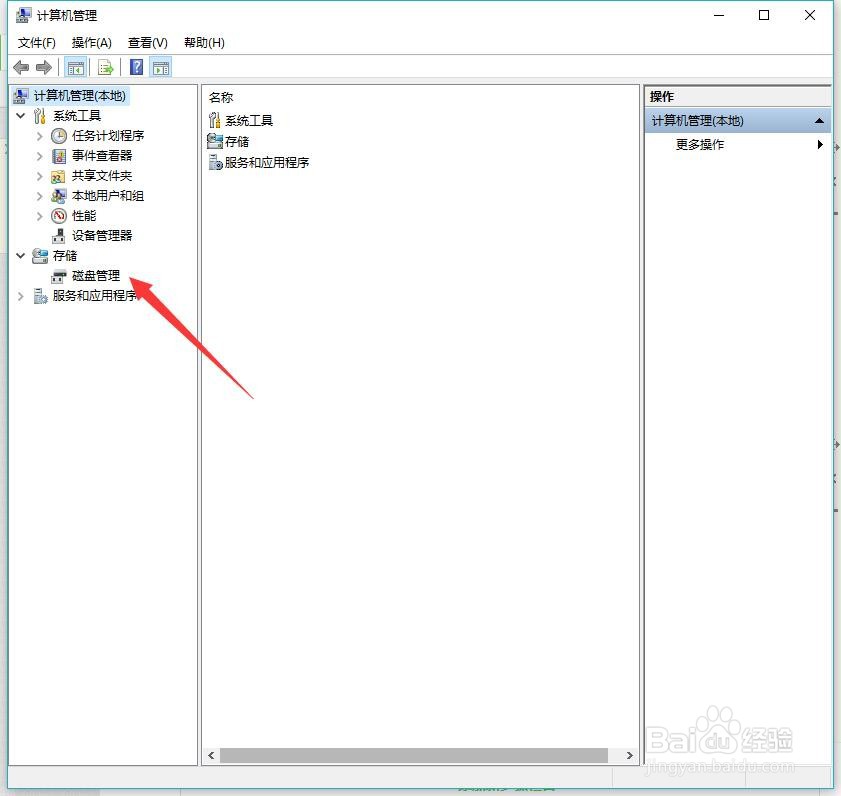Click the Forward arrow toolbar icon
841x796 pixels.
point(44,68)
